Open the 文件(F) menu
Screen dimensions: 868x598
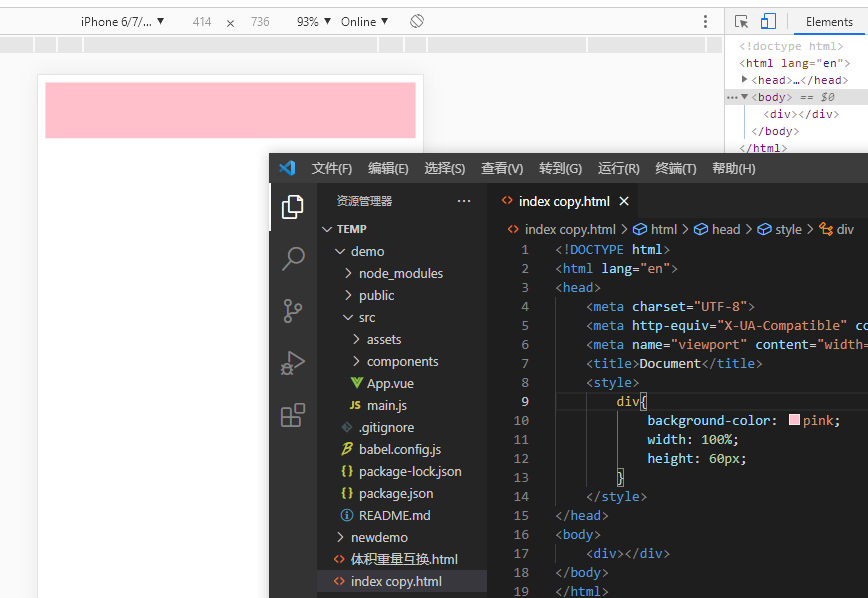332,168
